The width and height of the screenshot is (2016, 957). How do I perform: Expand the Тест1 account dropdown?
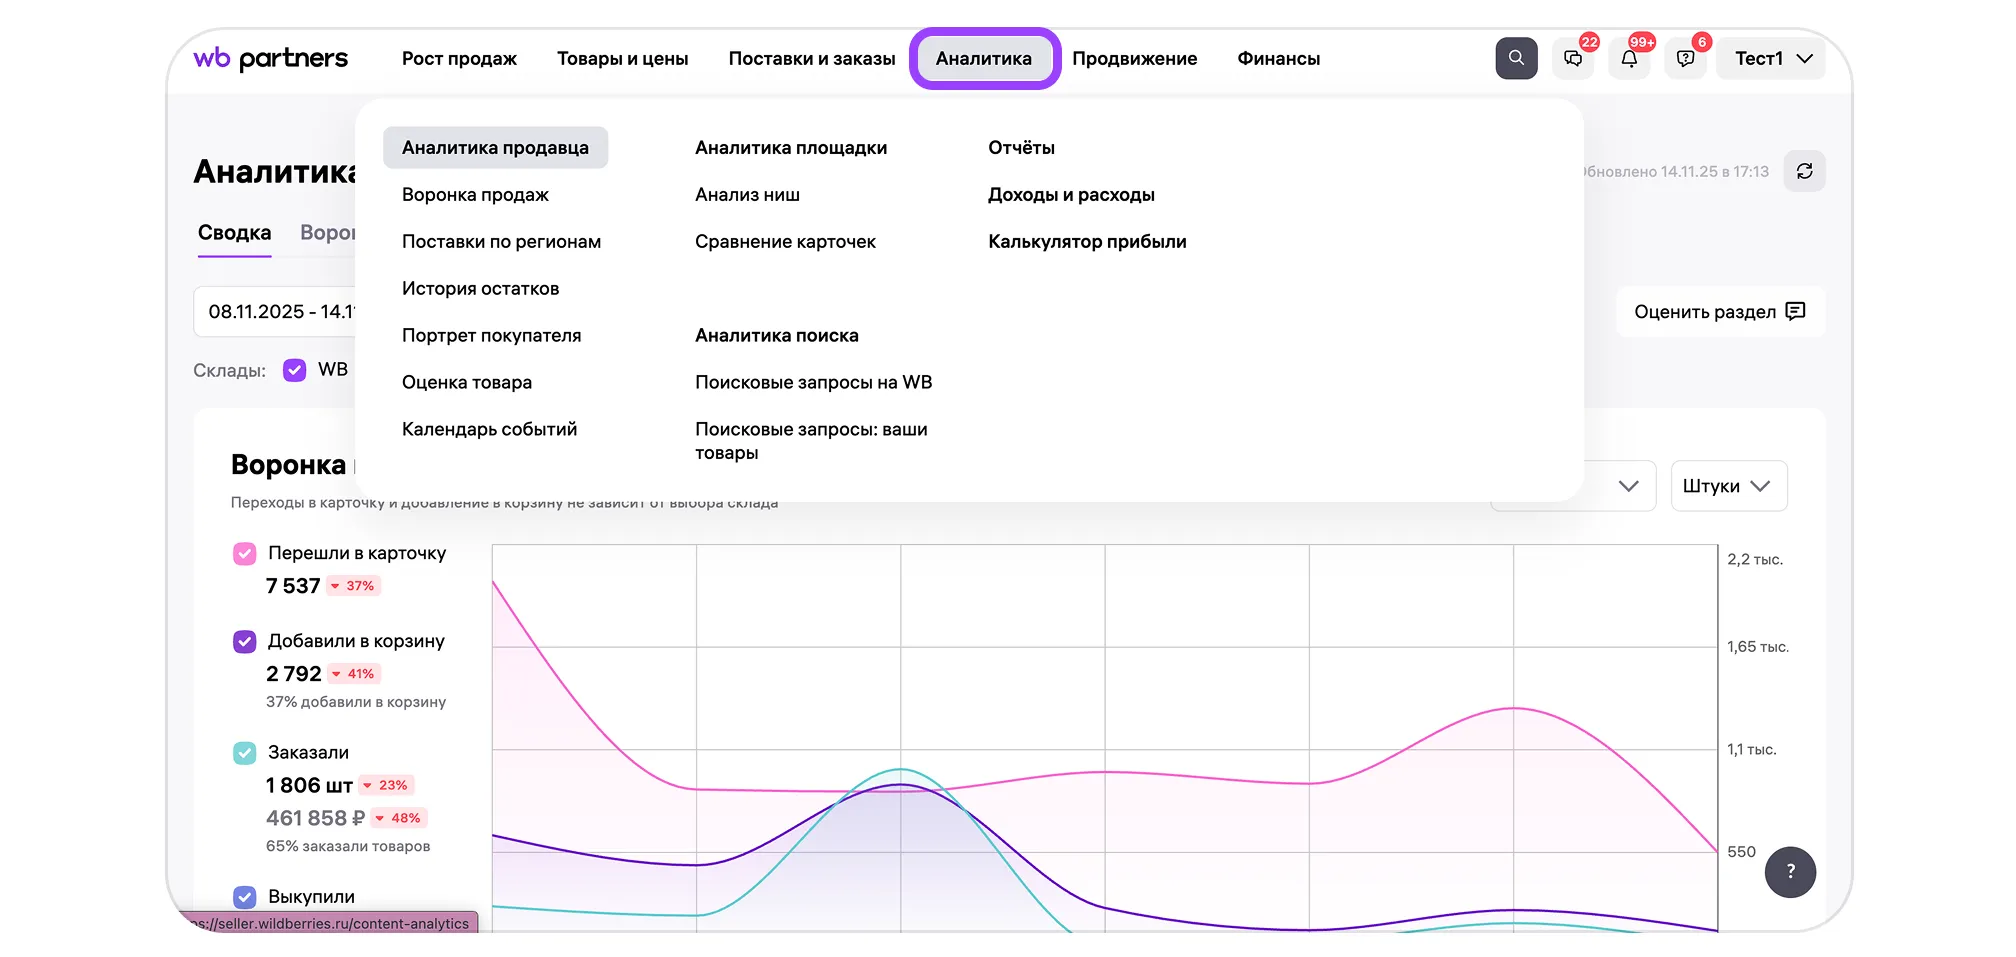point(1772,59)
